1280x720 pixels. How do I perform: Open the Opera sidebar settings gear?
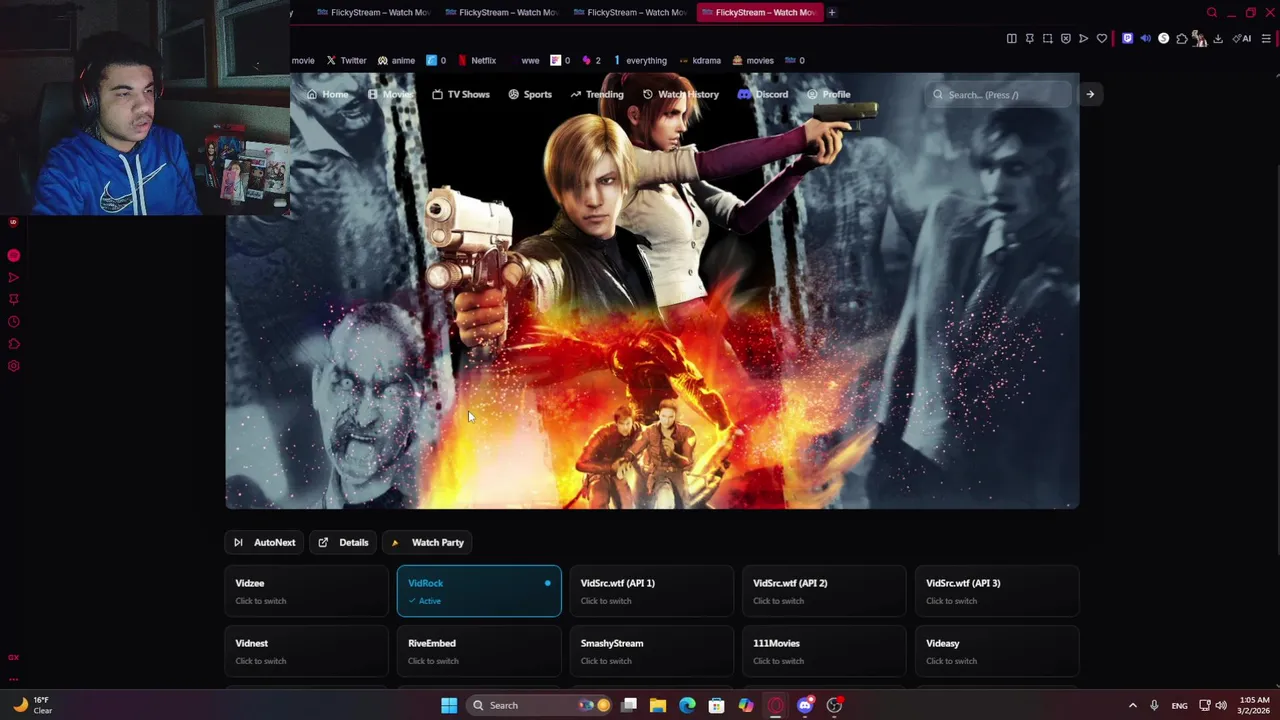(14, 366)
